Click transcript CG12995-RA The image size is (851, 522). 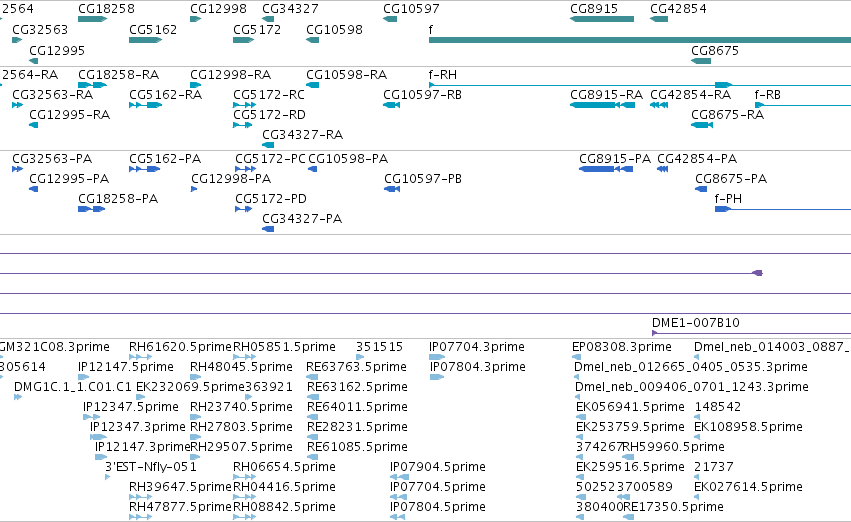tap(69, 115)
